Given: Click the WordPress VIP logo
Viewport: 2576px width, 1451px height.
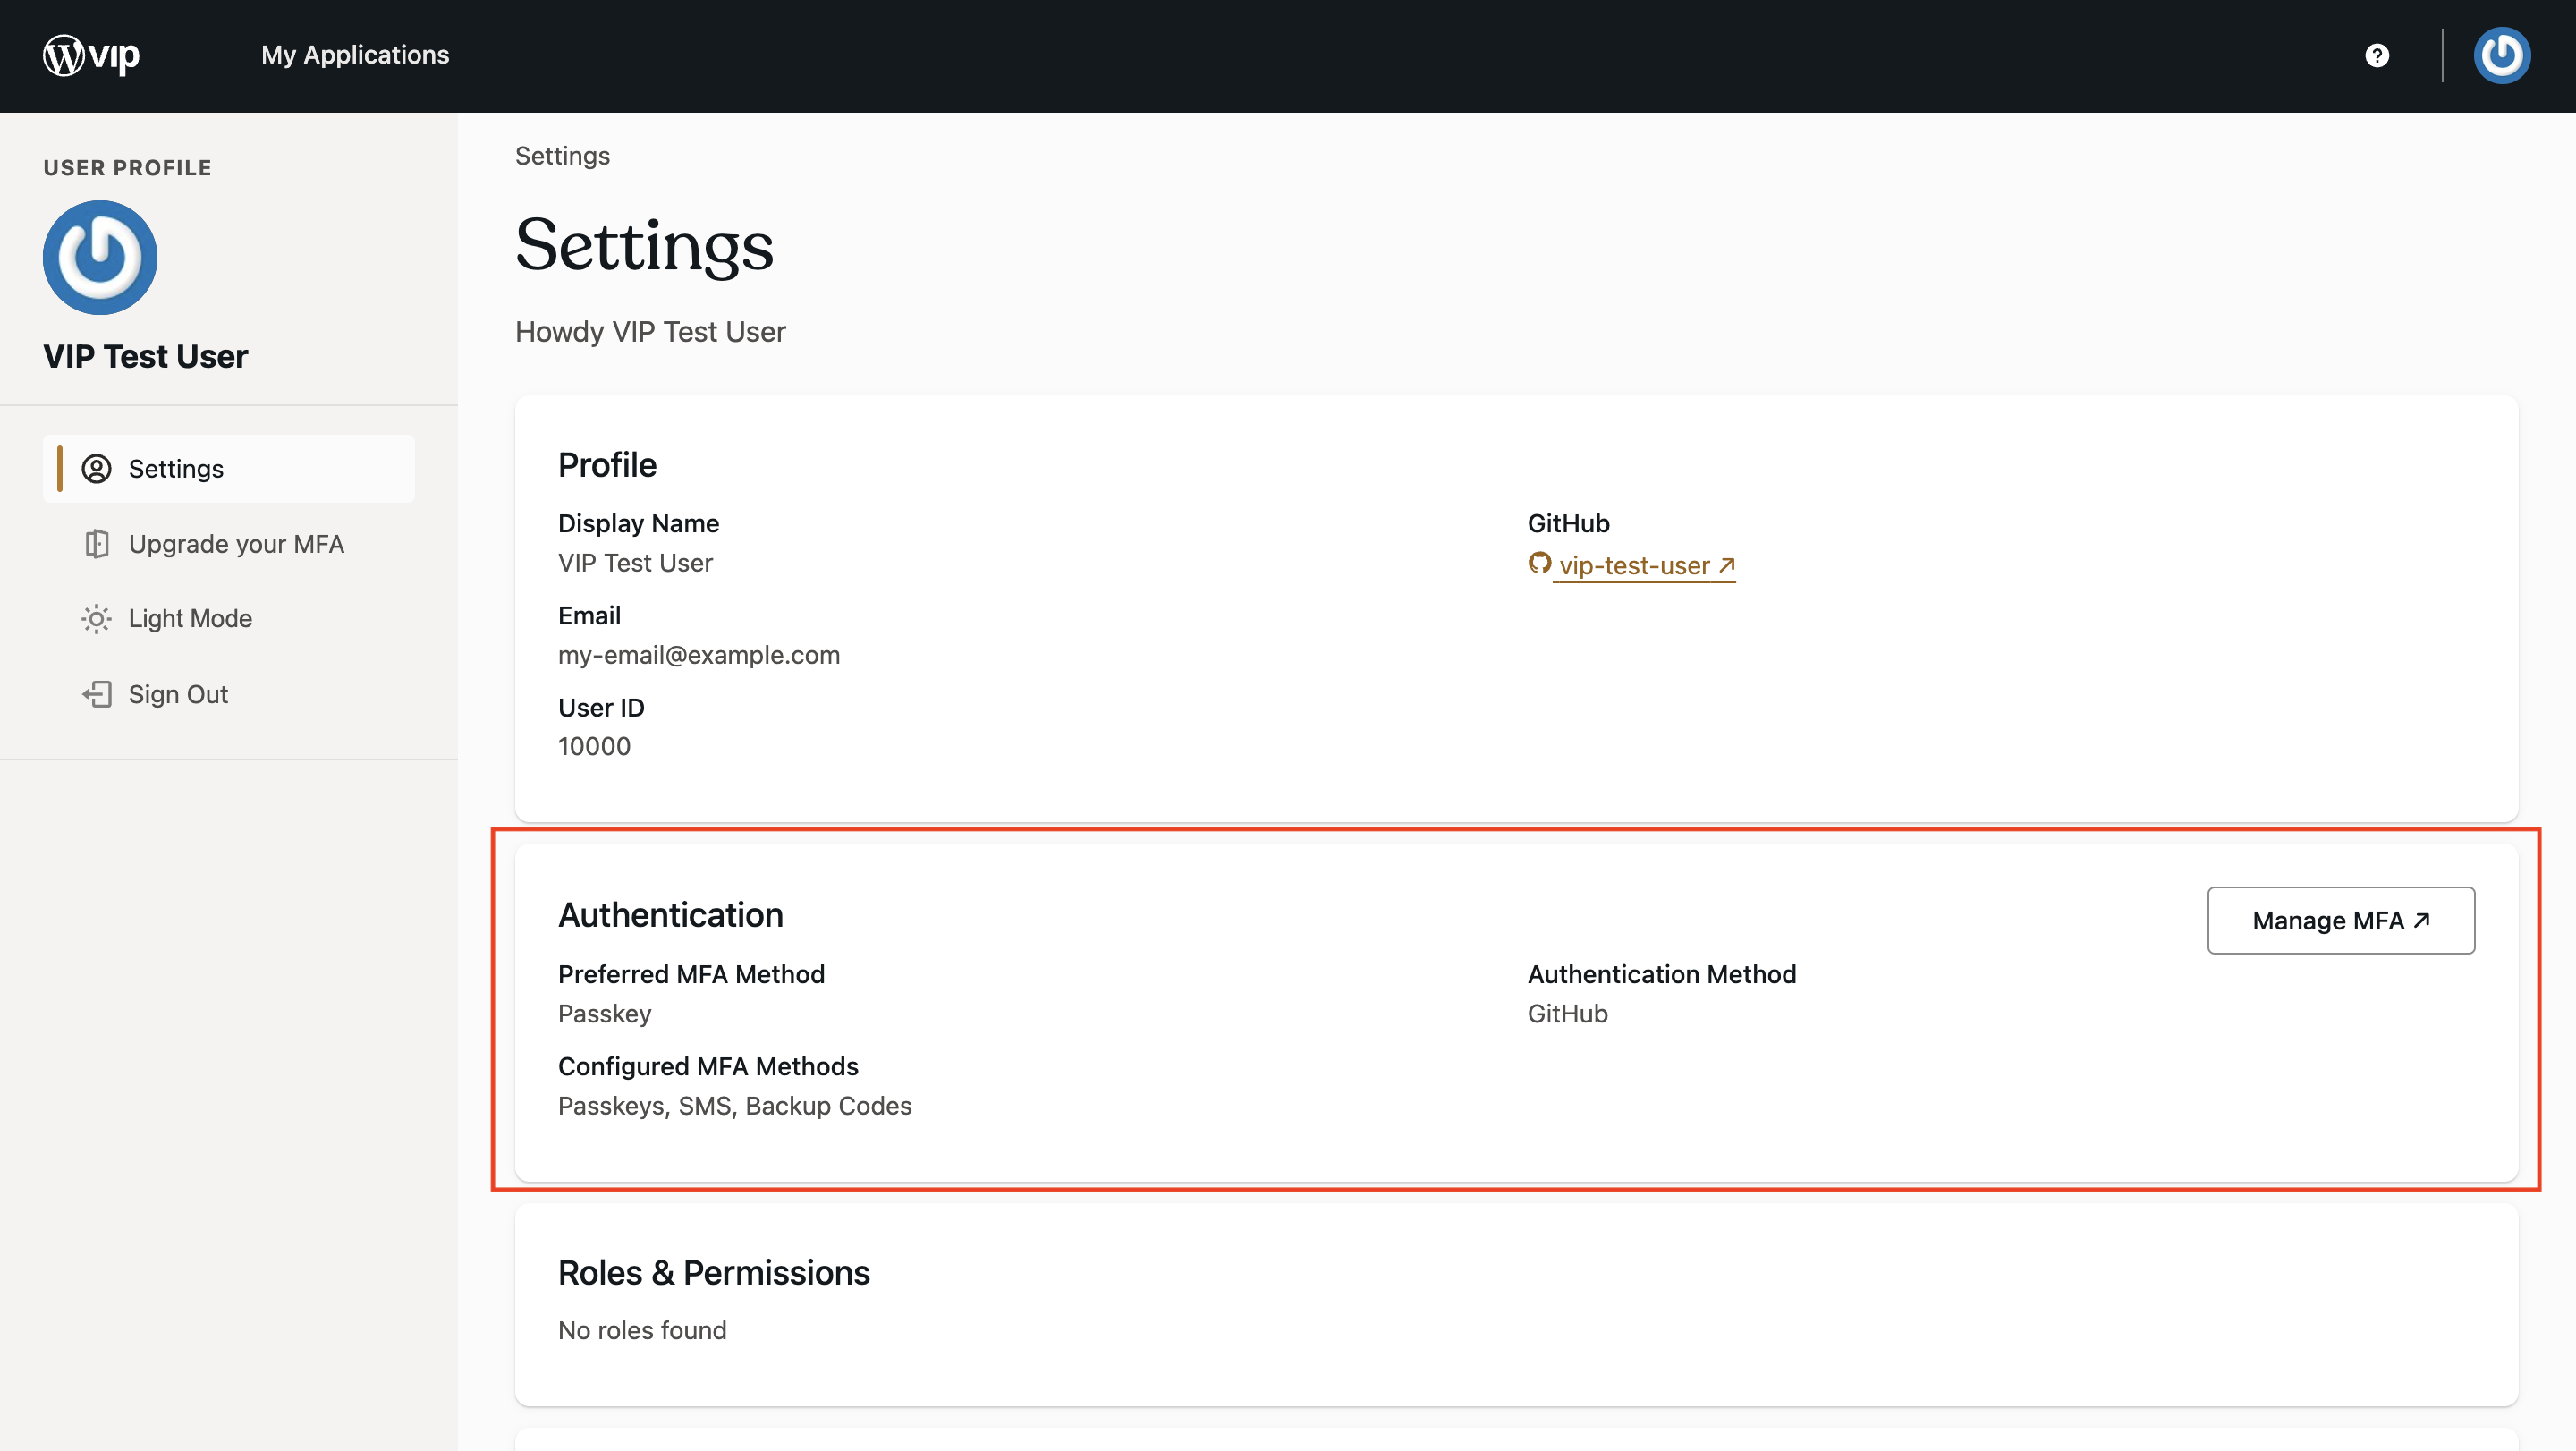Looking at the screenshot, I should (x=91, y=55).
